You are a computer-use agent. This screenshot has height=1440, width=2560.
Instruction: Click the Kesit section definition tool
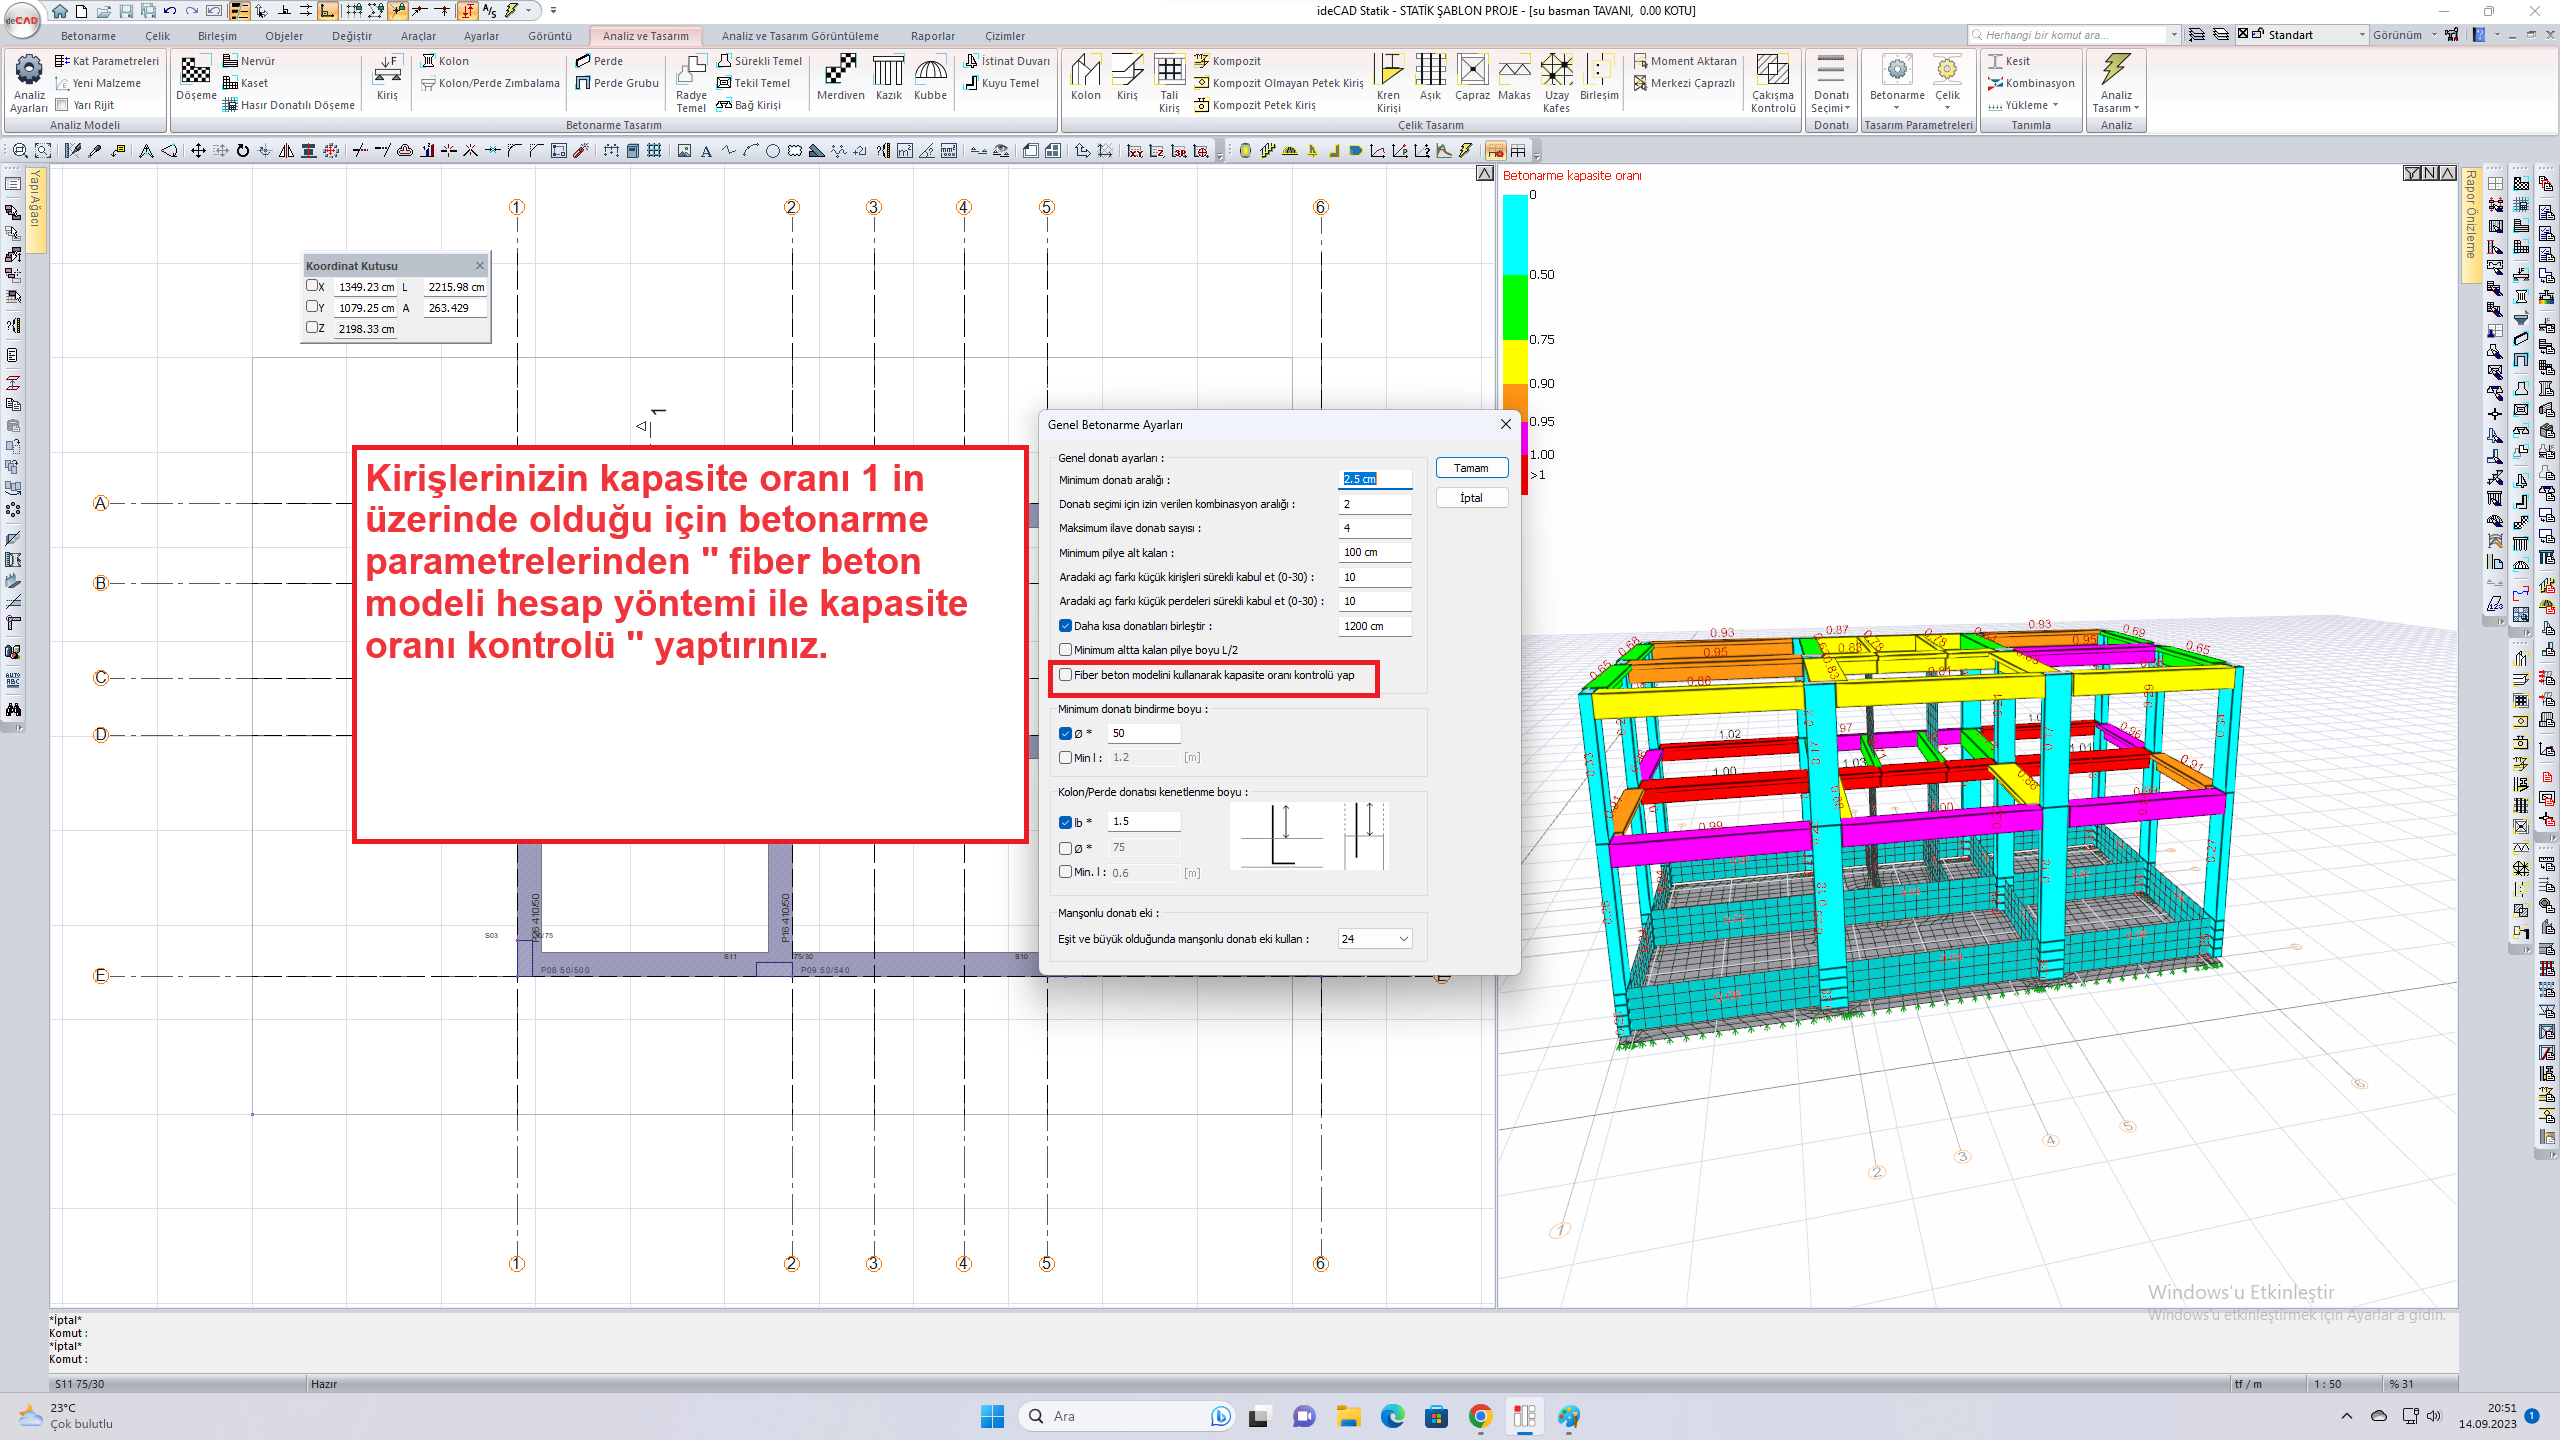pos(2009,61)
